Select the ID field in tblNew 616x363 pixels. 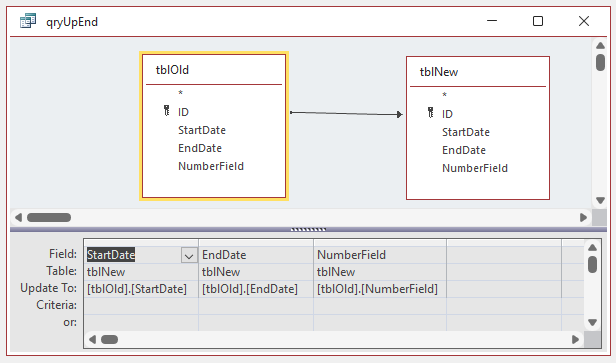447,114
